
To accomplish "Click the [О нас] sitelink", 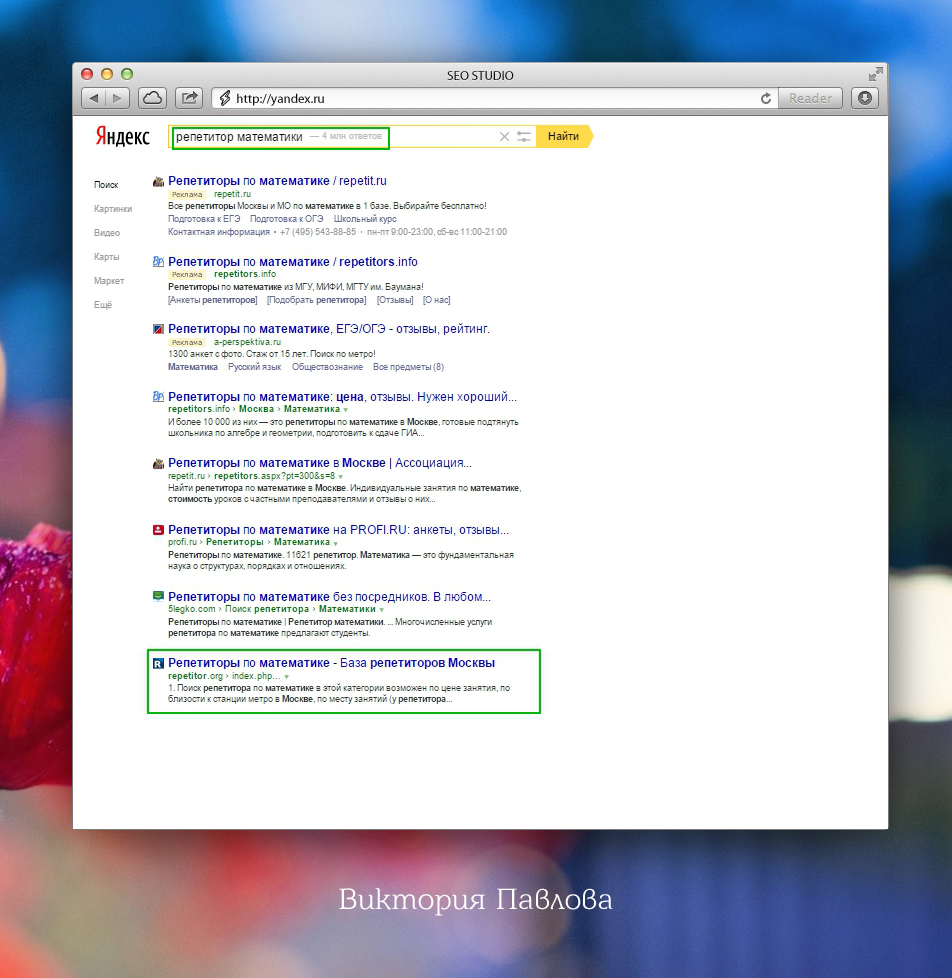I will (x=436, y=300).
